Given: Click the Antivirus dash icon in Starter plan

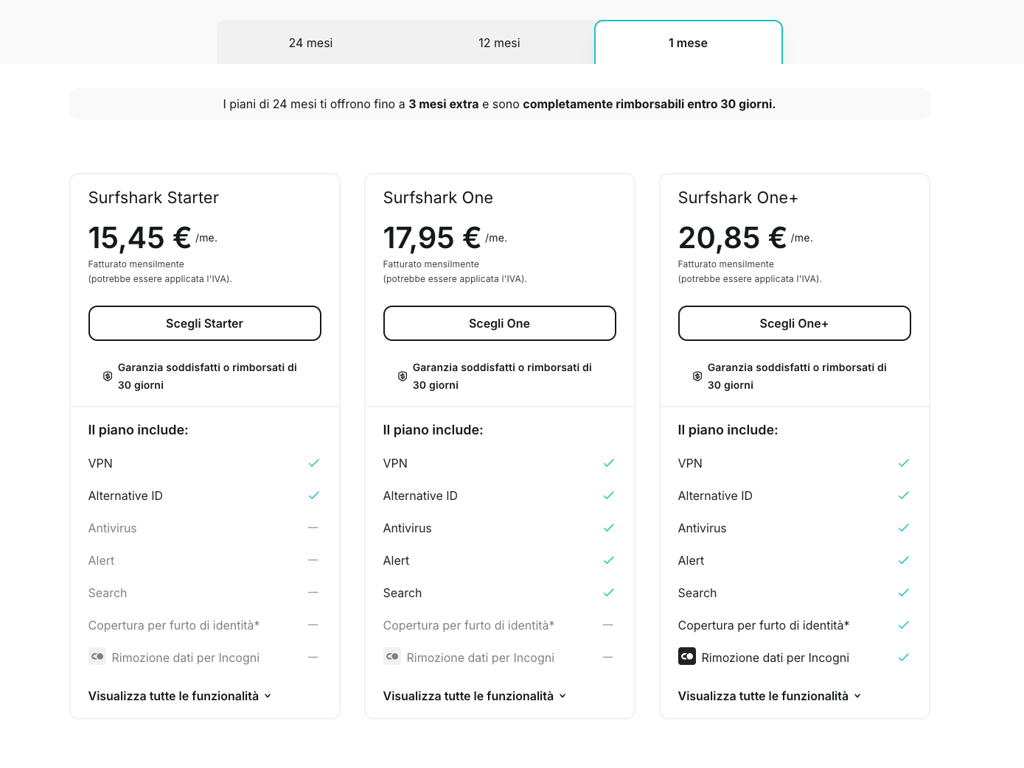Looking at the screenshot, I should pyautogui.click(x=313, y=528).
